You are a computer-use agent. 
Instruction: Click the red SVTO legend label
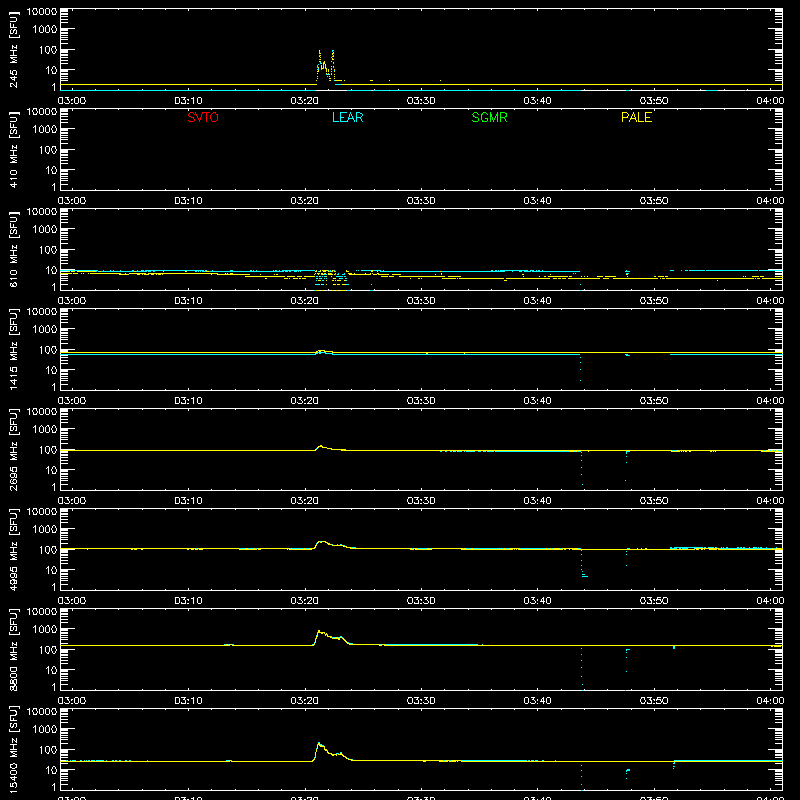(x=203, y=117)
